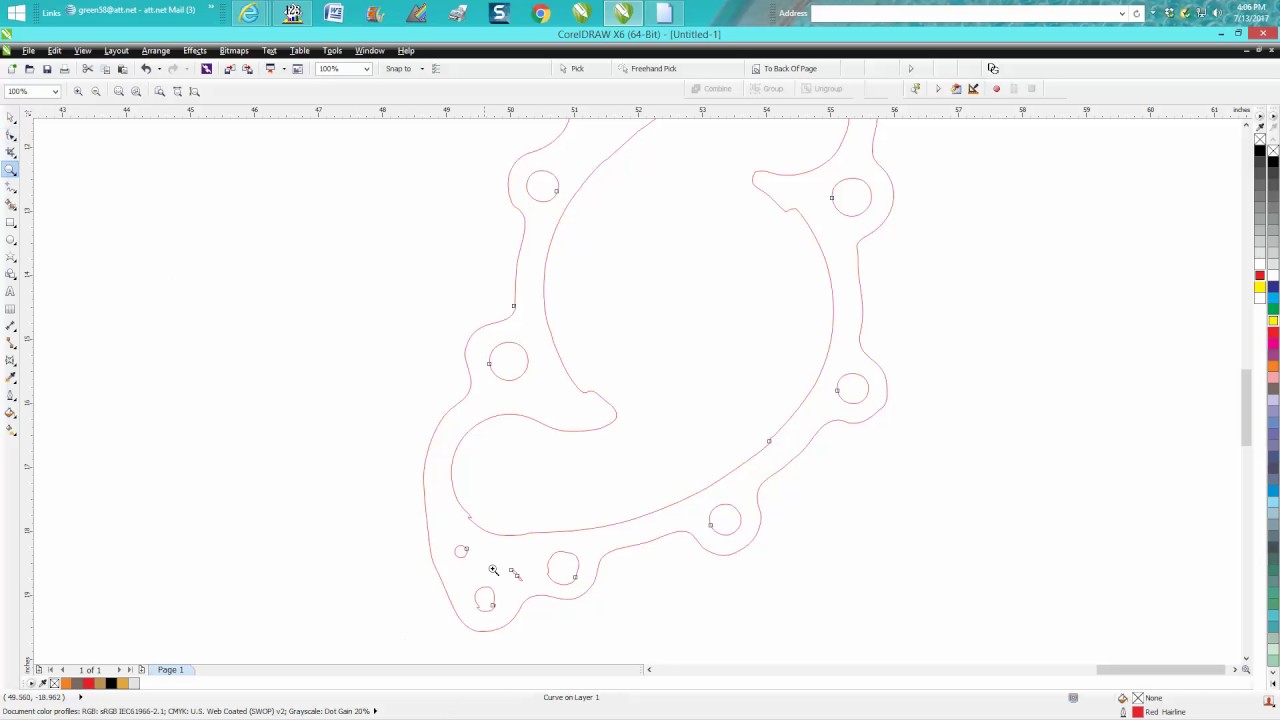Click the Open file icon
The height and width of the screenshot is (720, 1280).
click(x=29, y=69)
